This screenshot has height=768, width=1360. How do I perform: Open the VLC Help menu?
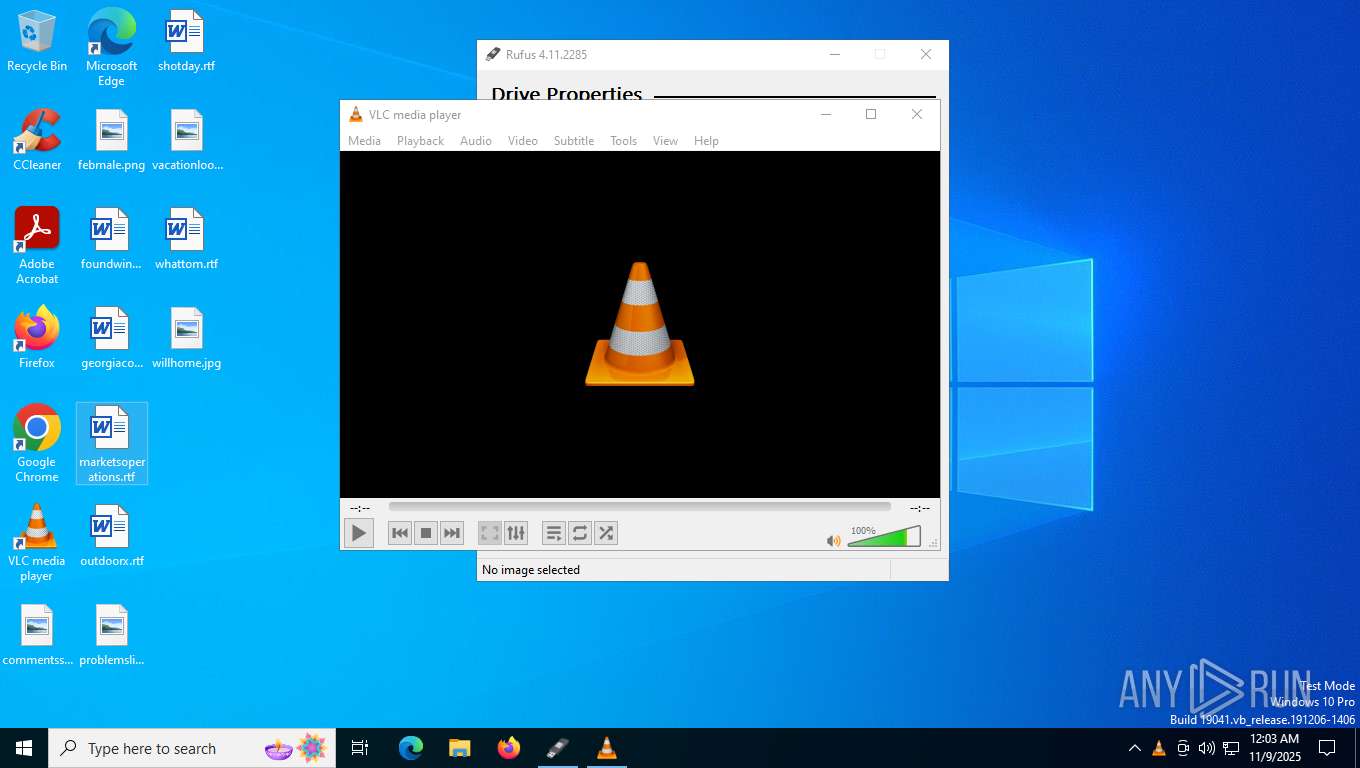click(706, 141)
